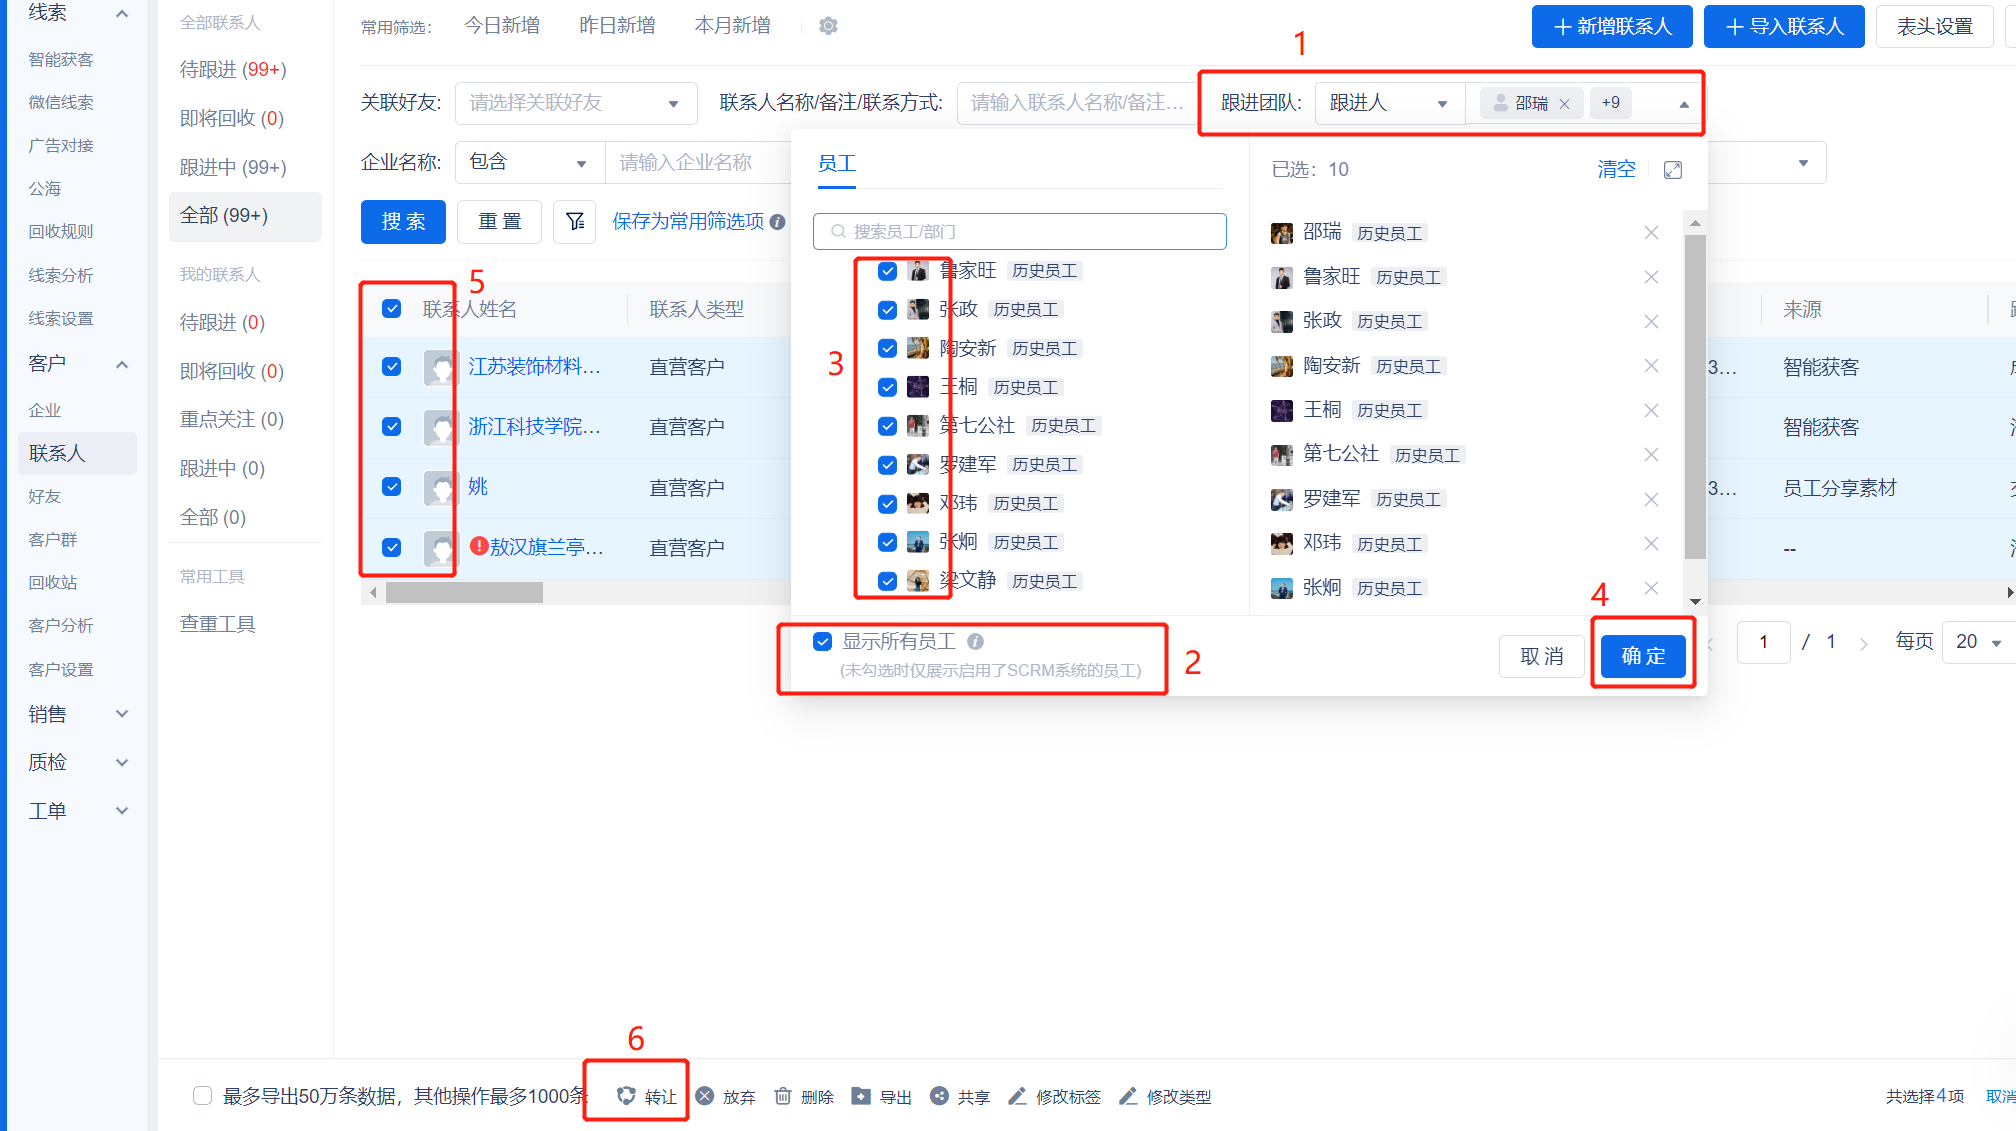This screenshot has width=2016, height=1131.
Task: Click the expand icon beside 清空
Action: coord(1673,170)
